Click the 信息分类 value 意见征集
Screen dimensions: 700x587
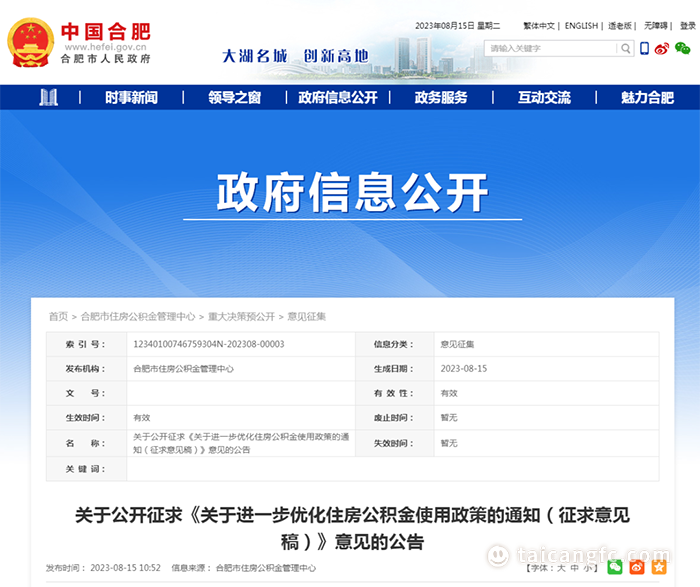point(457,344)
